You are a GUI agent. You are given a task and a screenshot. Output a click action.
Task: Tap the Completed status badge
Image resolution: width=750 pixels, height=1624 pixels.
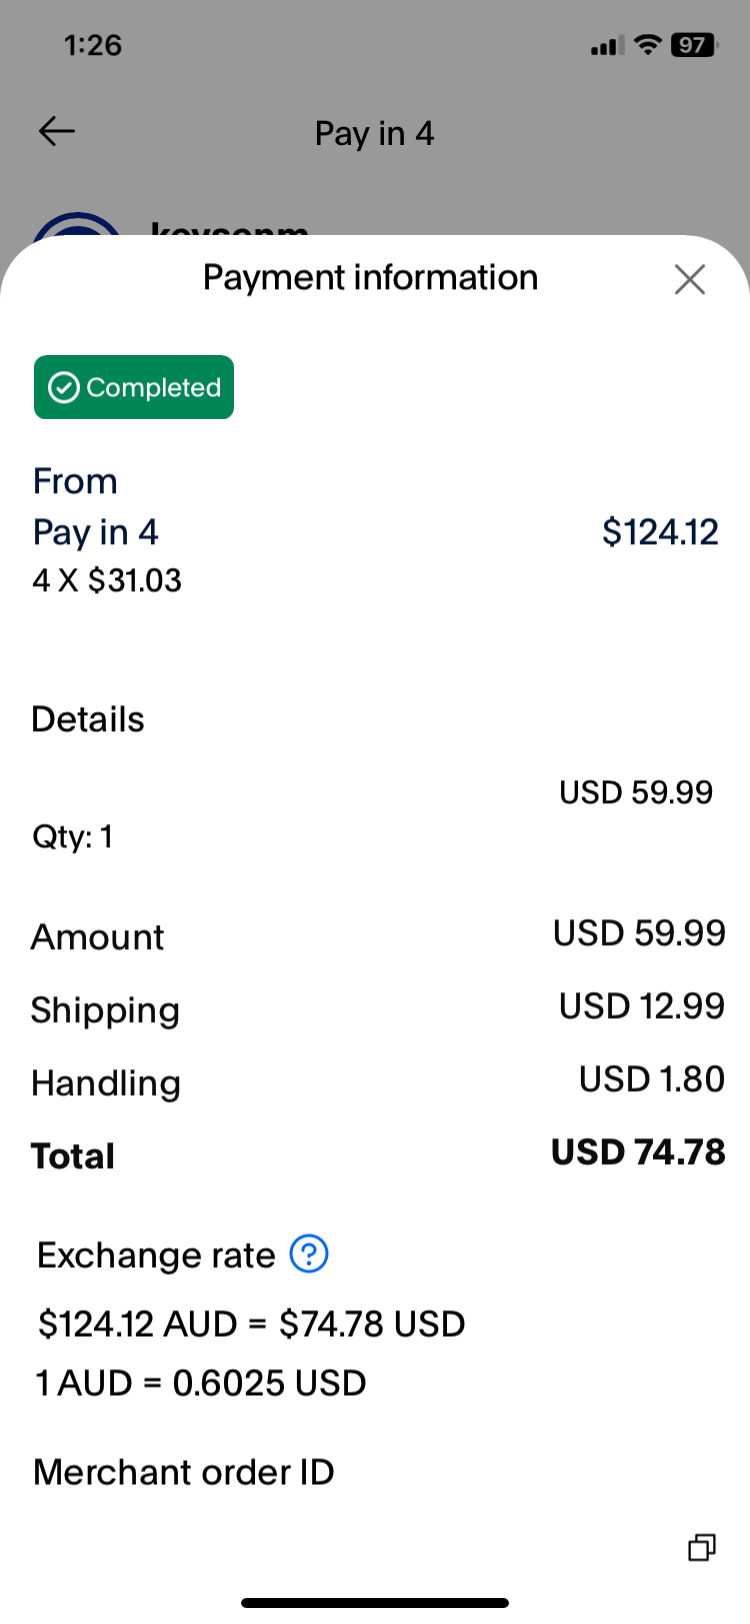(134, 387)
